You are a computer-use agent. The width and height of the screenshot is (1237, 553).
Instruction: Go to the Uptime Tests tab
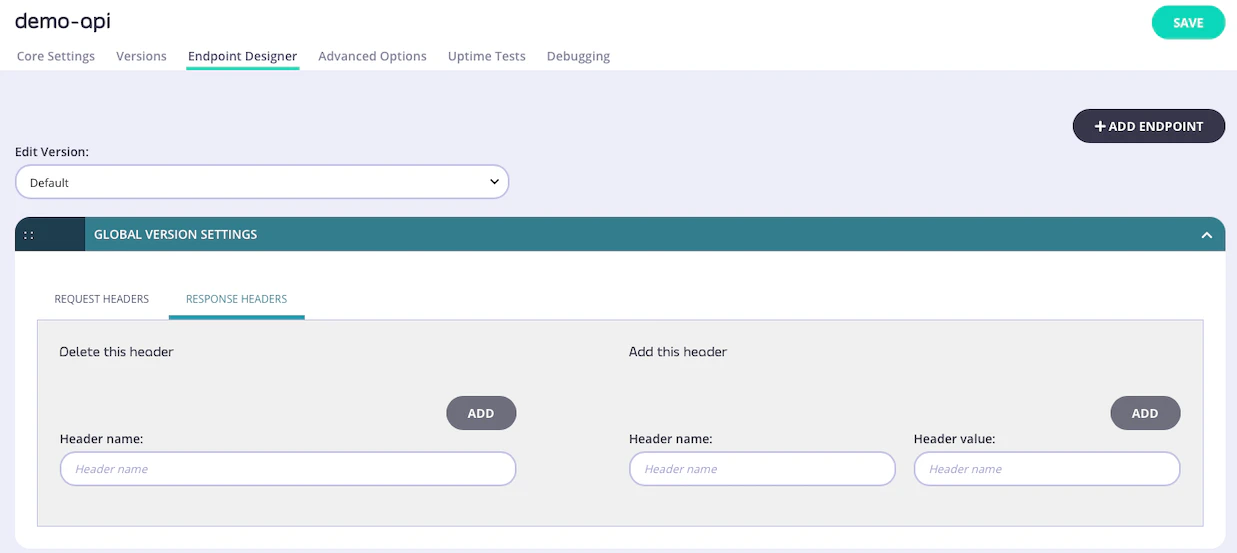486,56
